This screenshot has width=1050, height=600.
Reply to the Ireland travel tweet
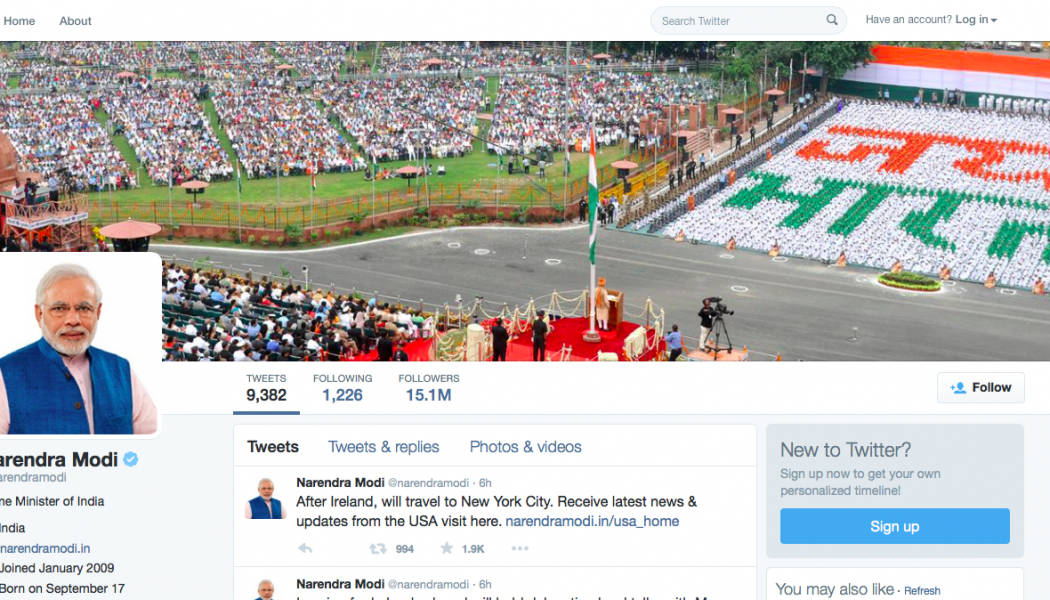(x=305, y=548)
